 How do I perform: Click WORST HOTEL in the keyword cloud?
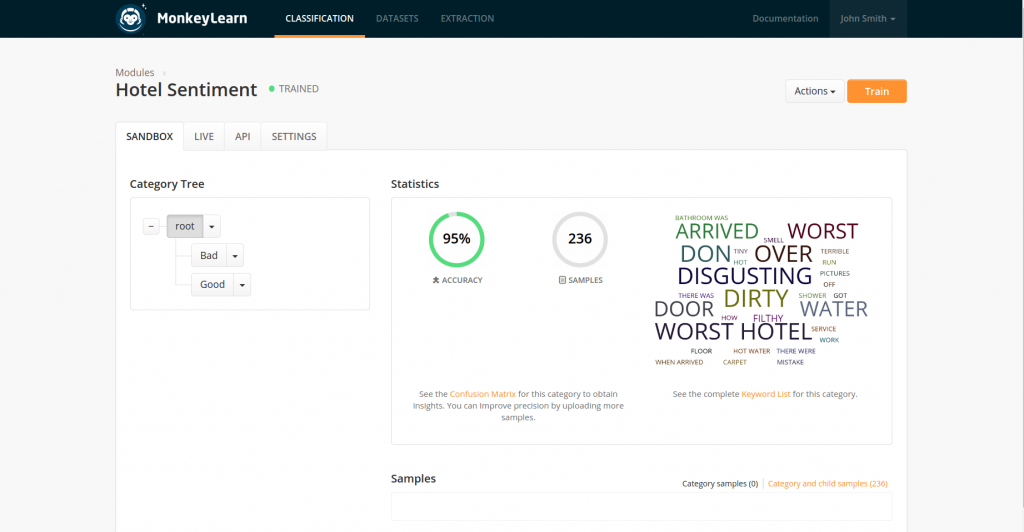tap(733, 332)
